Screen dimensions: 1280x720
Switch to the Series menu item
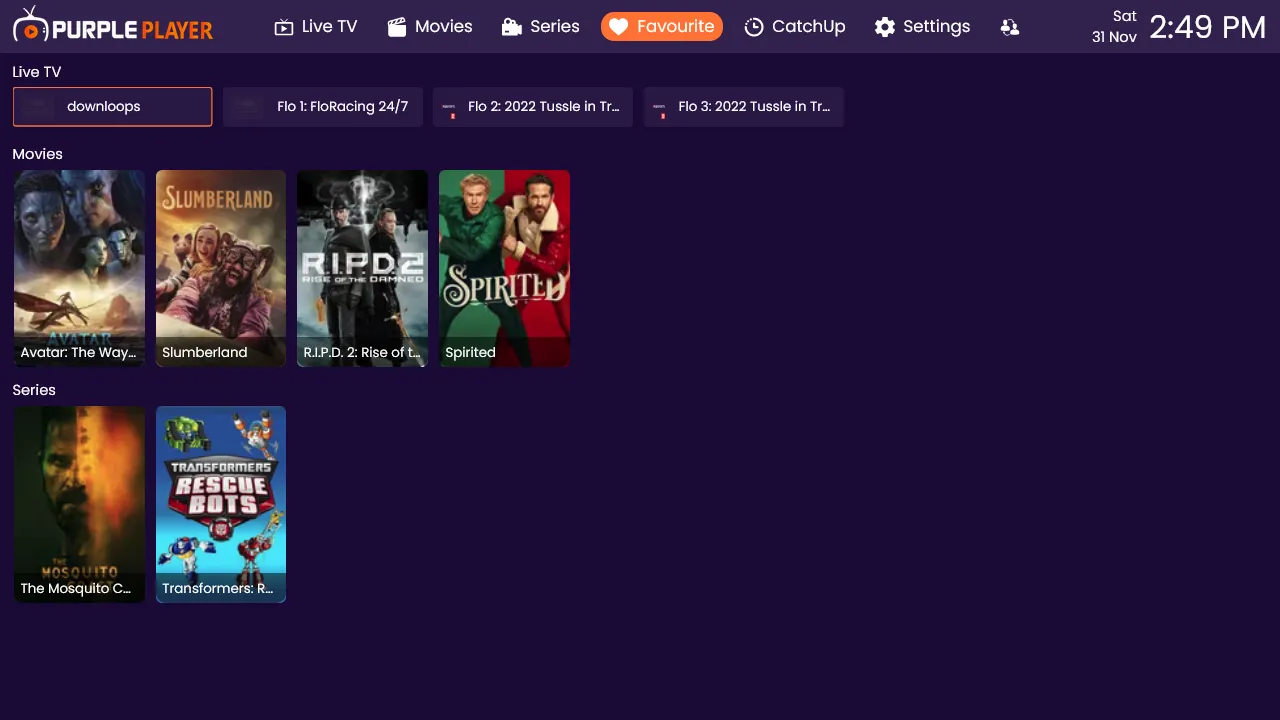pyautogui.click(x=541, y=27)
